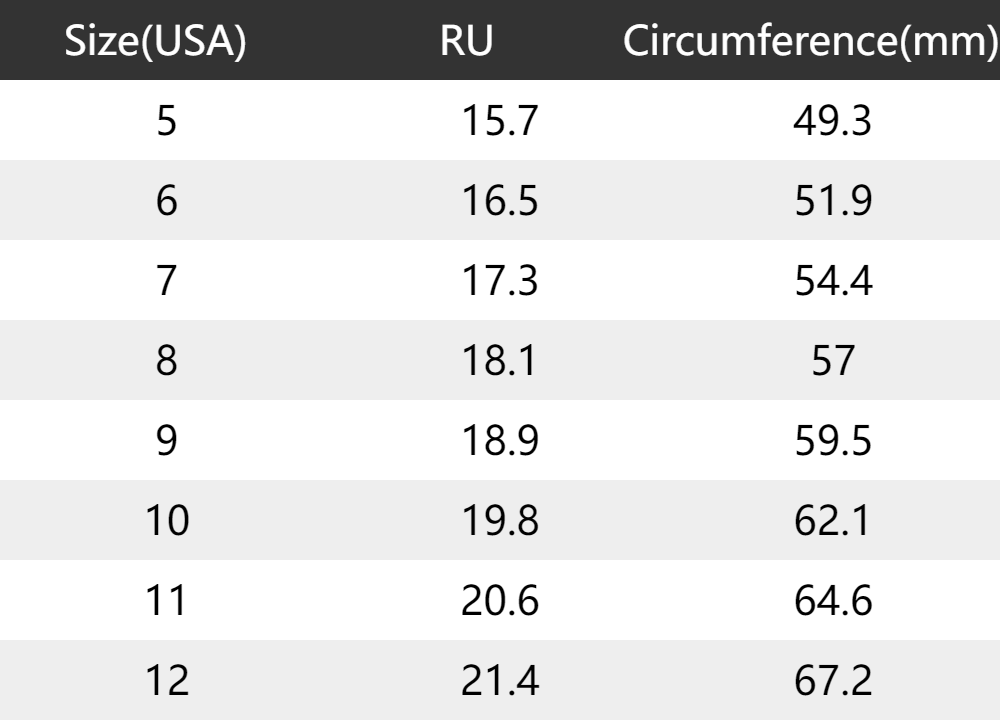Click the RU column header
This screenshot has width=1000, height=720.
[467, 41]
